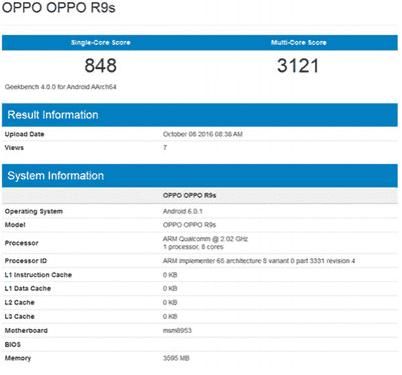Click the L1 Instruction Cache '0 KB' value
The width and height of the screenshot is (402, 375).
(x=170, y=275)
